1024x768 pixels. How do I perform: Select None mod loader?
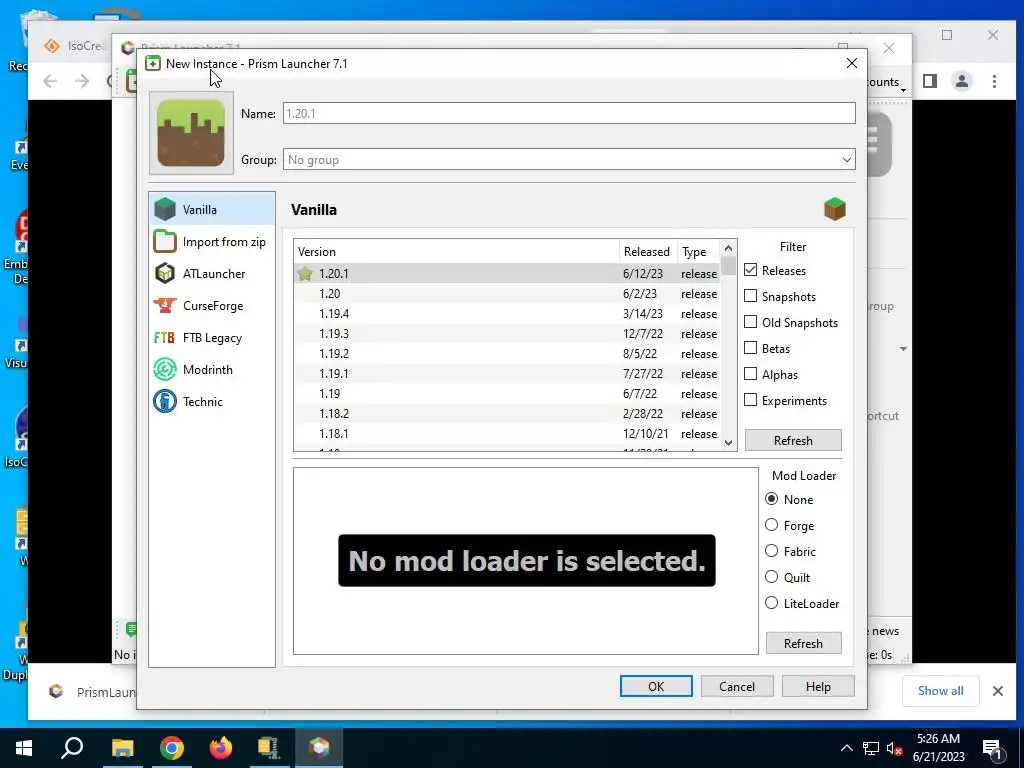pyautogui.click(x=771, y=500)
